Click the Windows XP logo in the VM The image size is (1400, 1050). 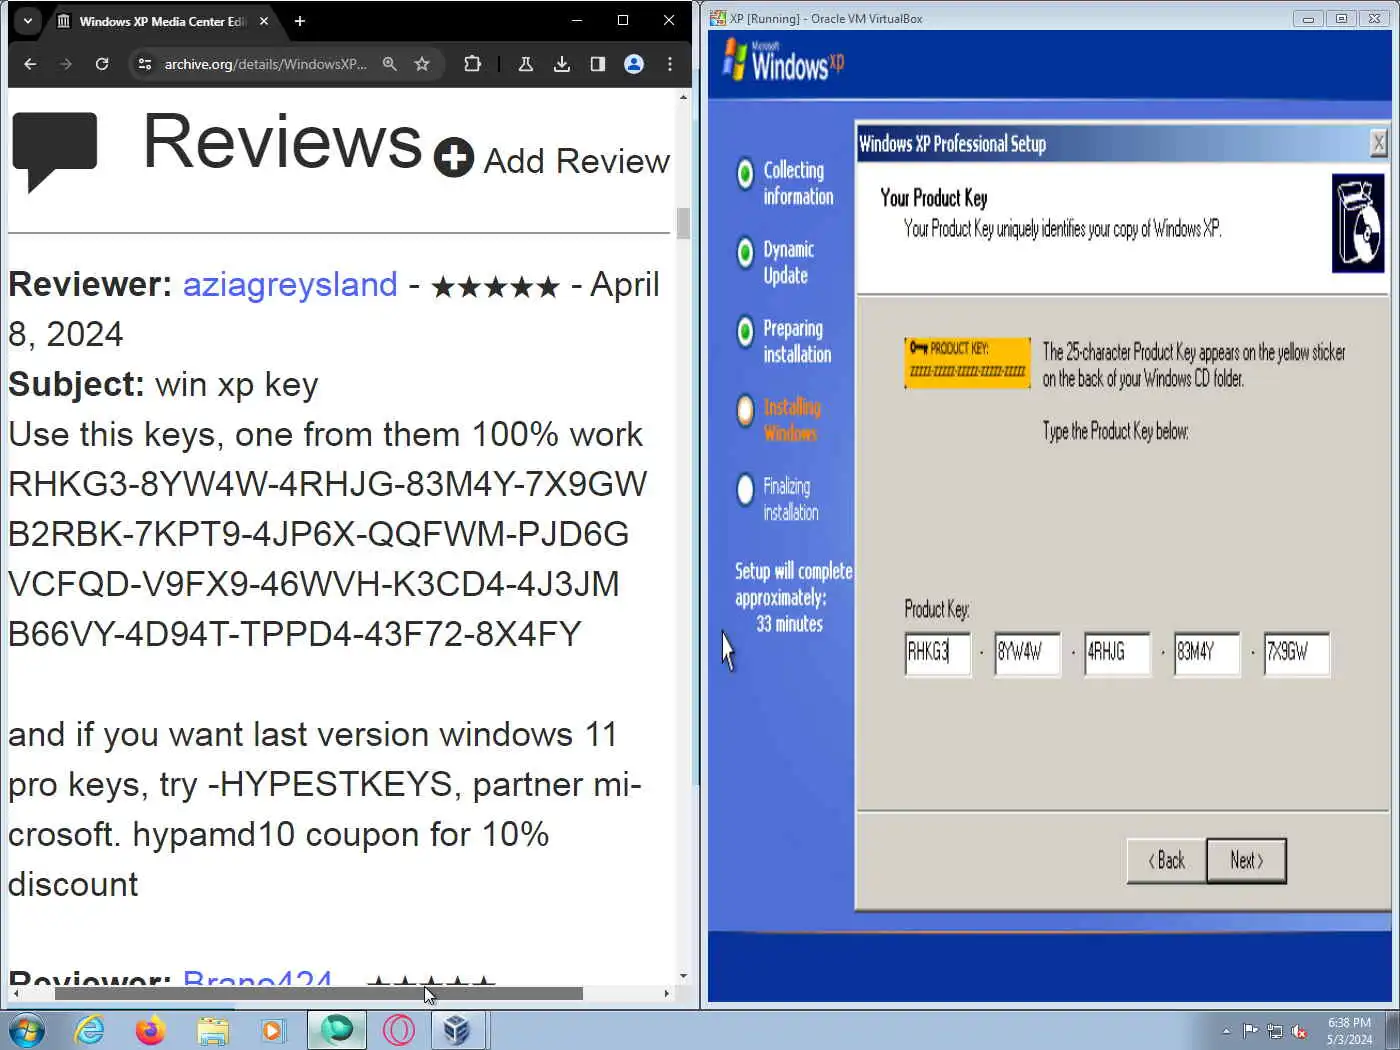coord(784,61)
